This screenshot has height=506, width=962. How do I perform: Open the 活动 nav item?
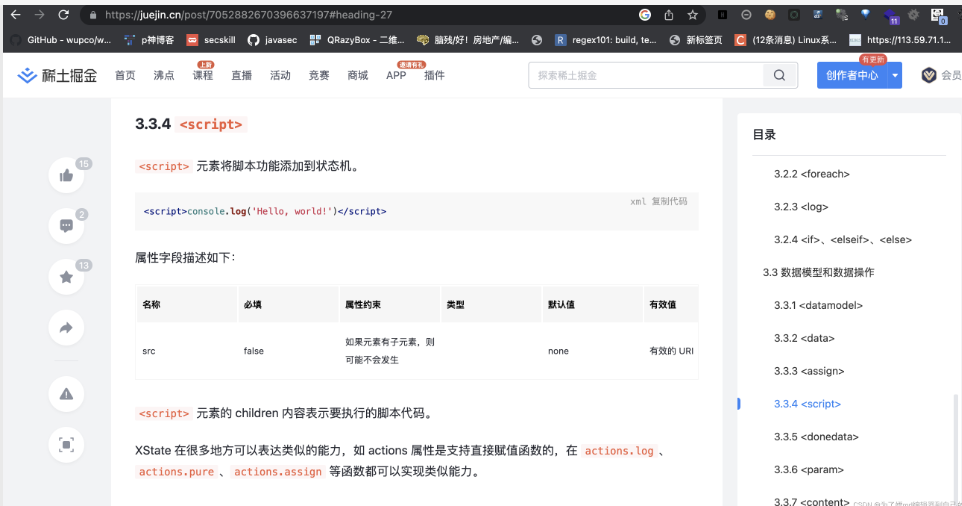click(280, 75)
